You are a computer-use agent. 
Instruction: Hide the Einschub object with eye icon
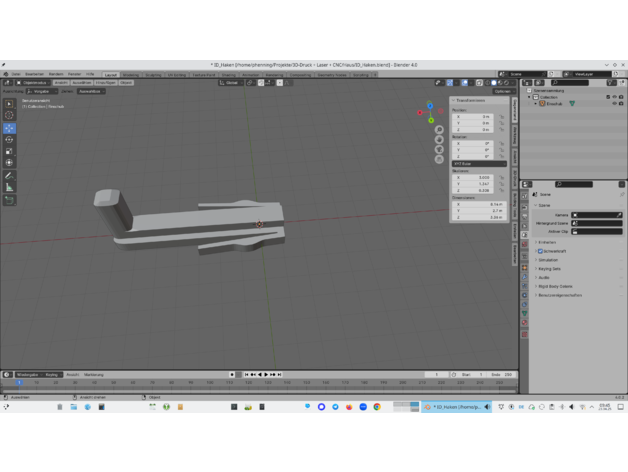(x=614, y=103)
